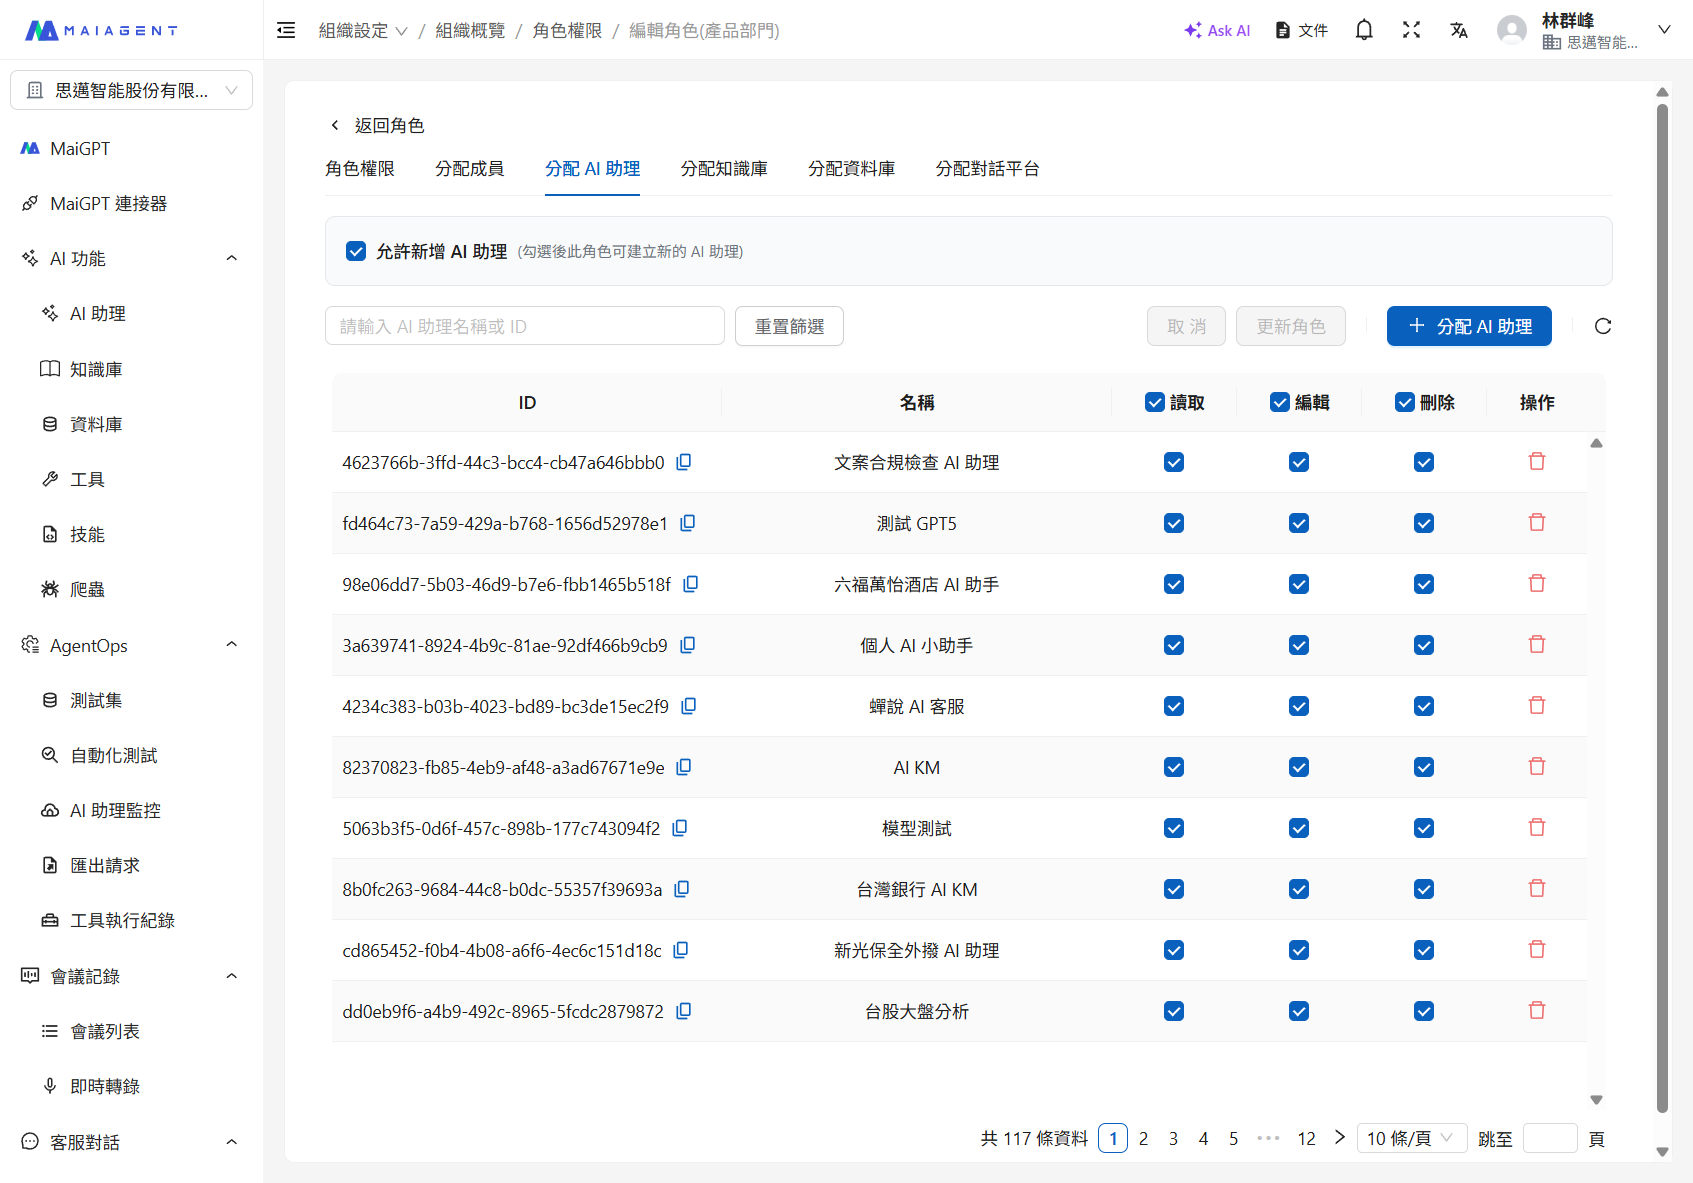Open Ask AI from the top bar
Screen dimensions: 1693x1183
[1217, 30]
